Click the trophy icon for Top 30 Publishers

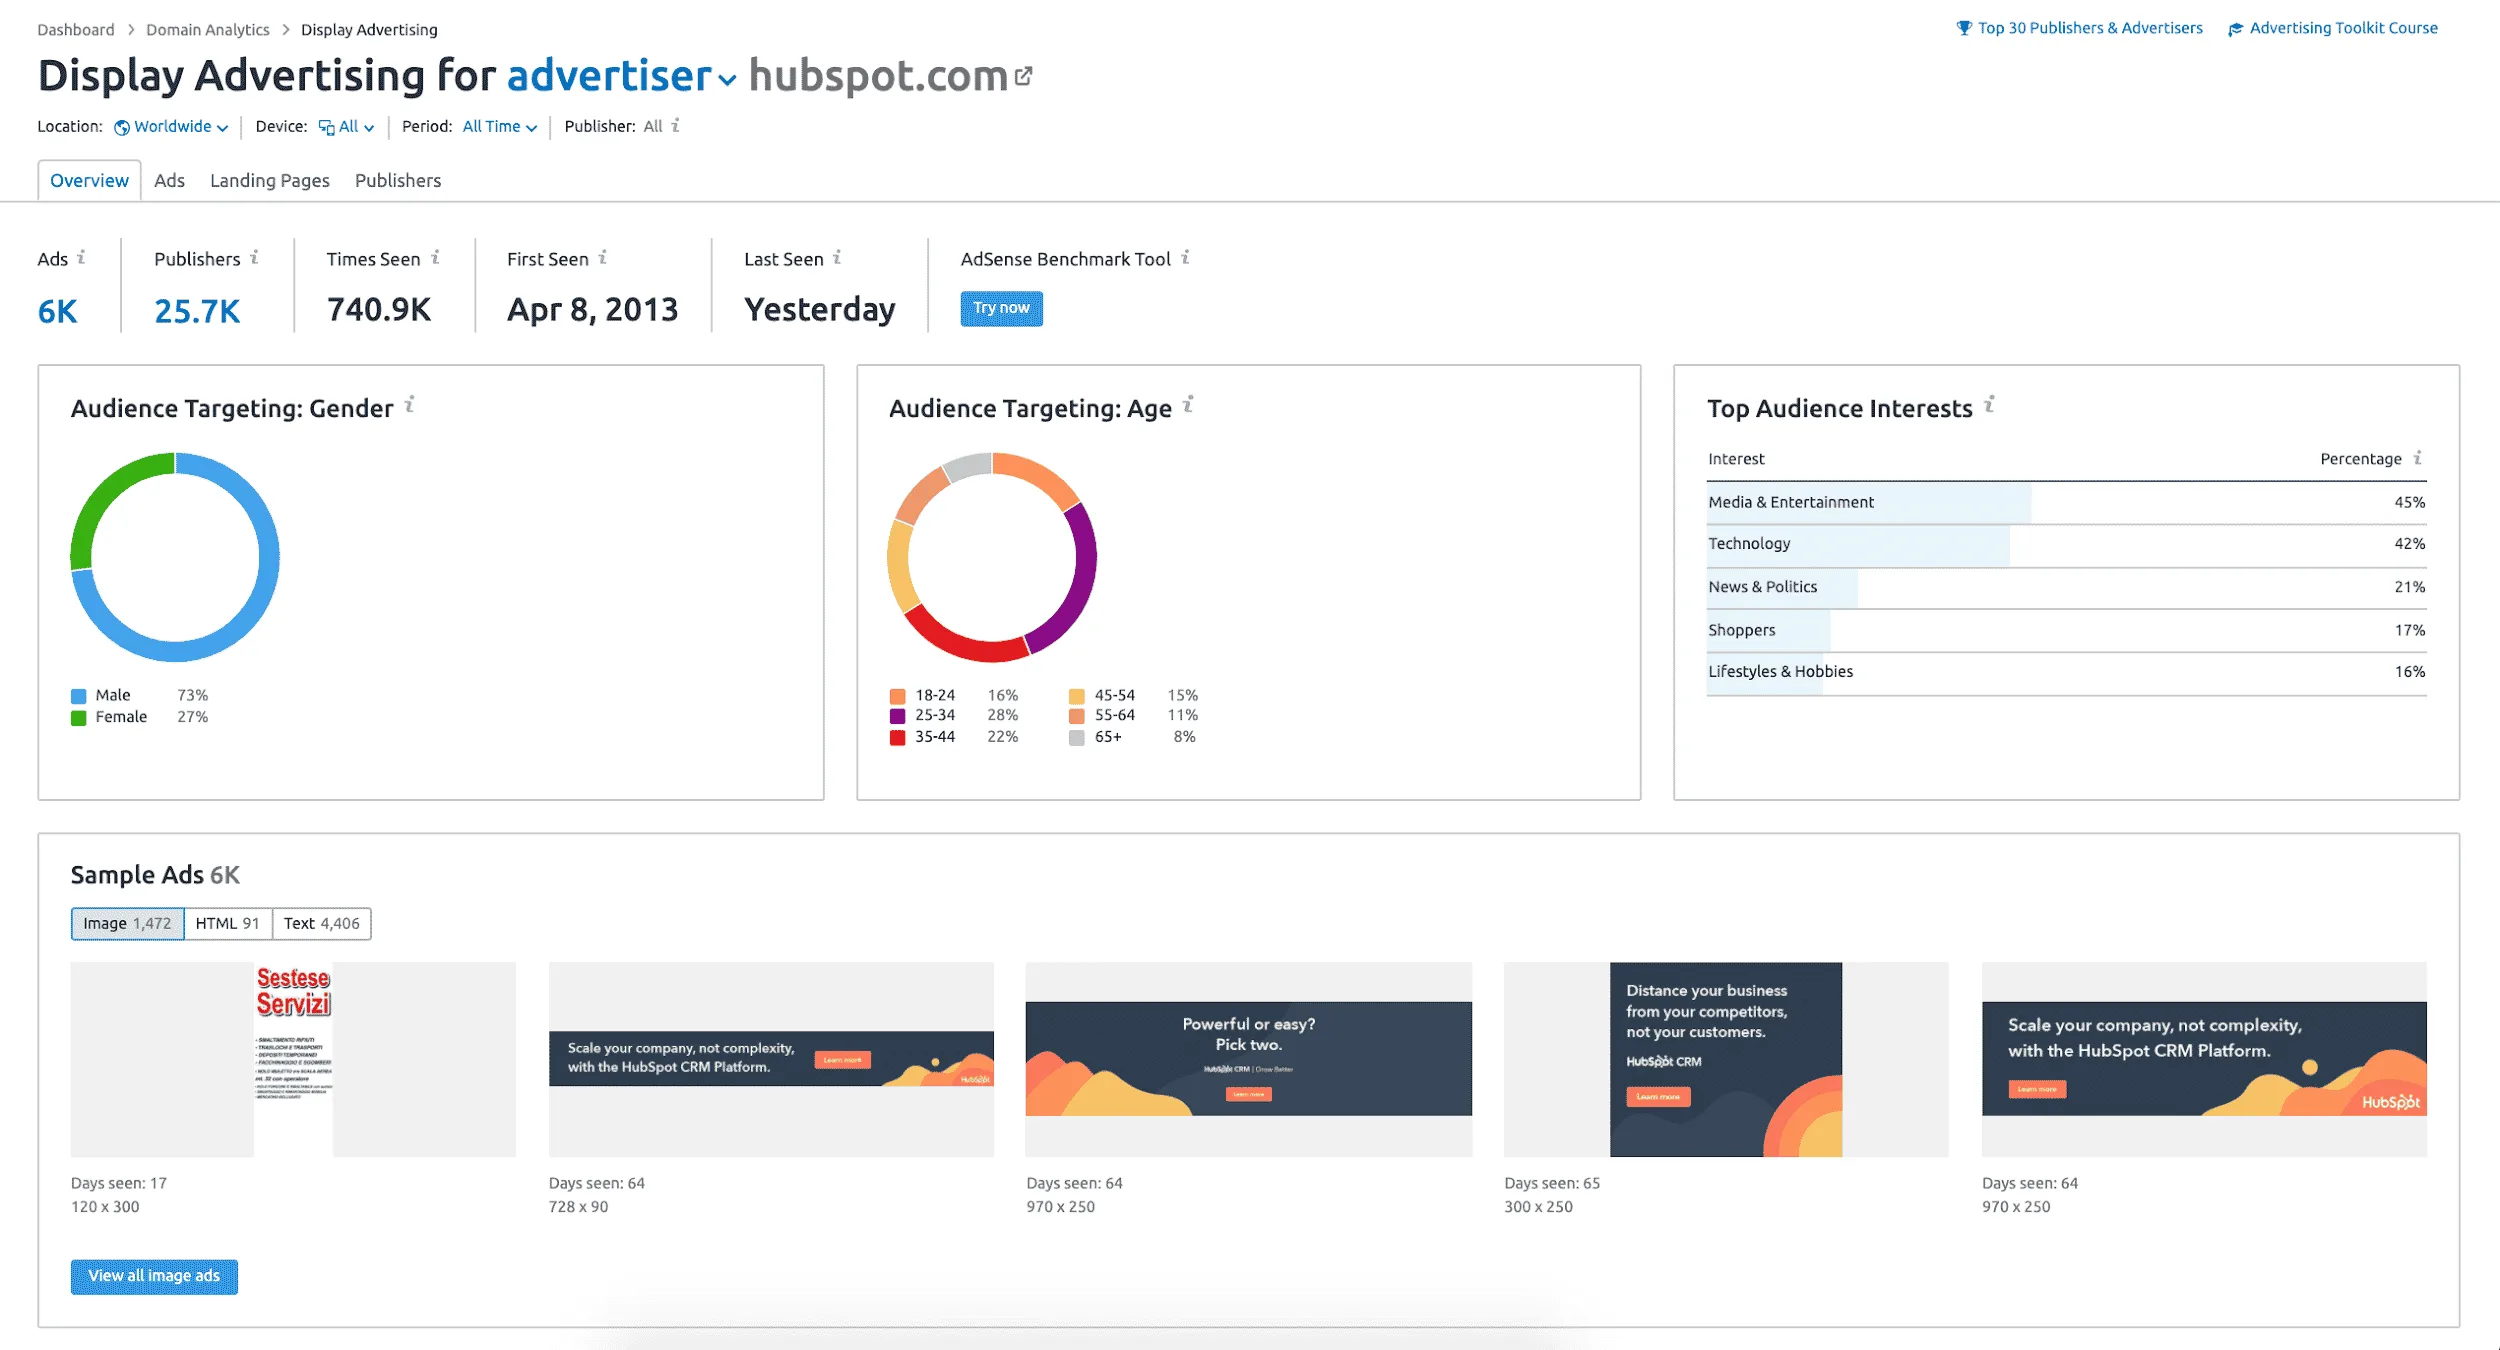coord(1964,28)
